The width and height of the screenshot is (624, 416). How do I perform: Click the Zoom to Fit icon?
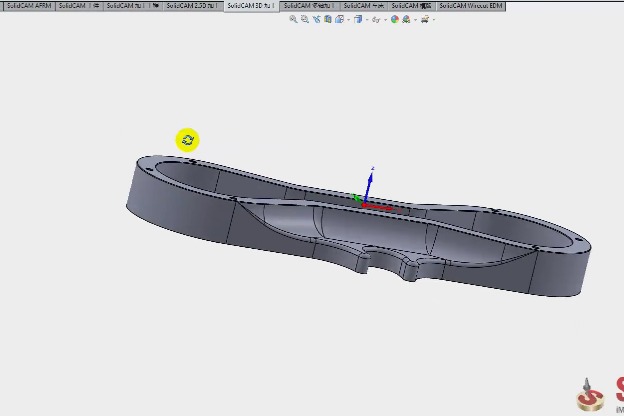point(293,19)
